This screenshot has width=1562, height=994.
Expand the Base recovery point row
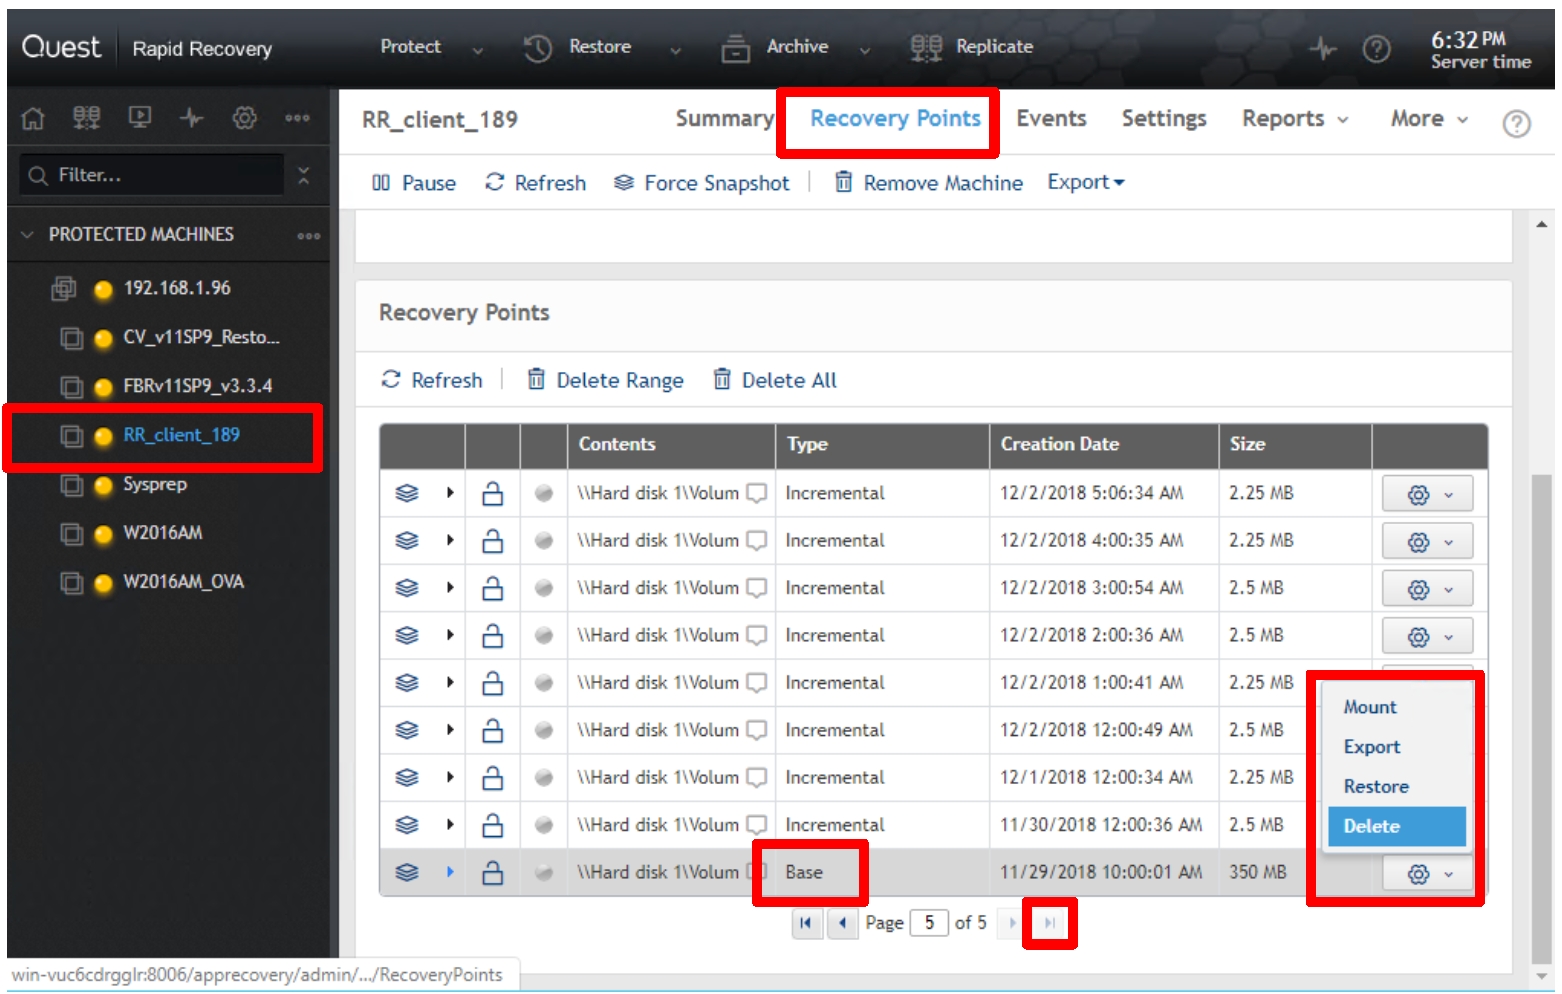[x=450, y=872]
